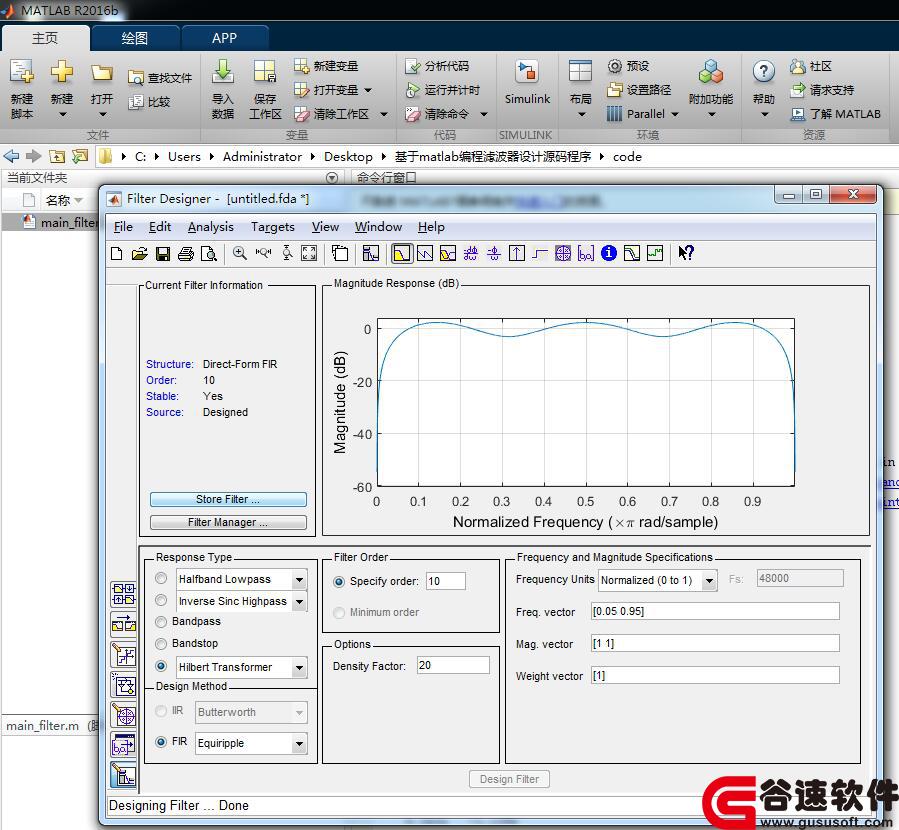This screenshot has width=899, height=830.
Task: Select the Specify order radio button
Action: tap(339, 582)
